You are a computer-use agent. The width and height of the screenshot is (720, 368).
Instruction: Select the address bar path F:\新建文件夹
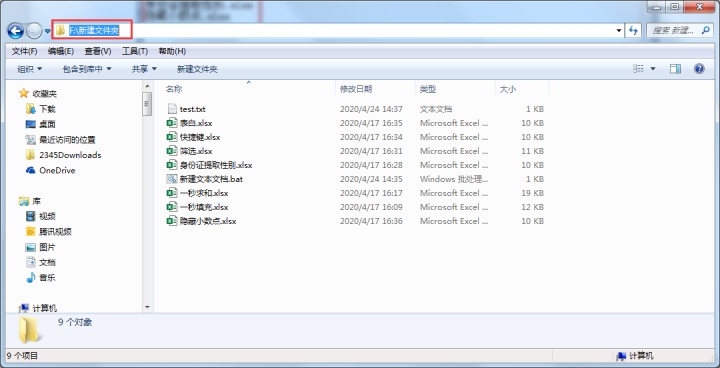coord(94,30)
